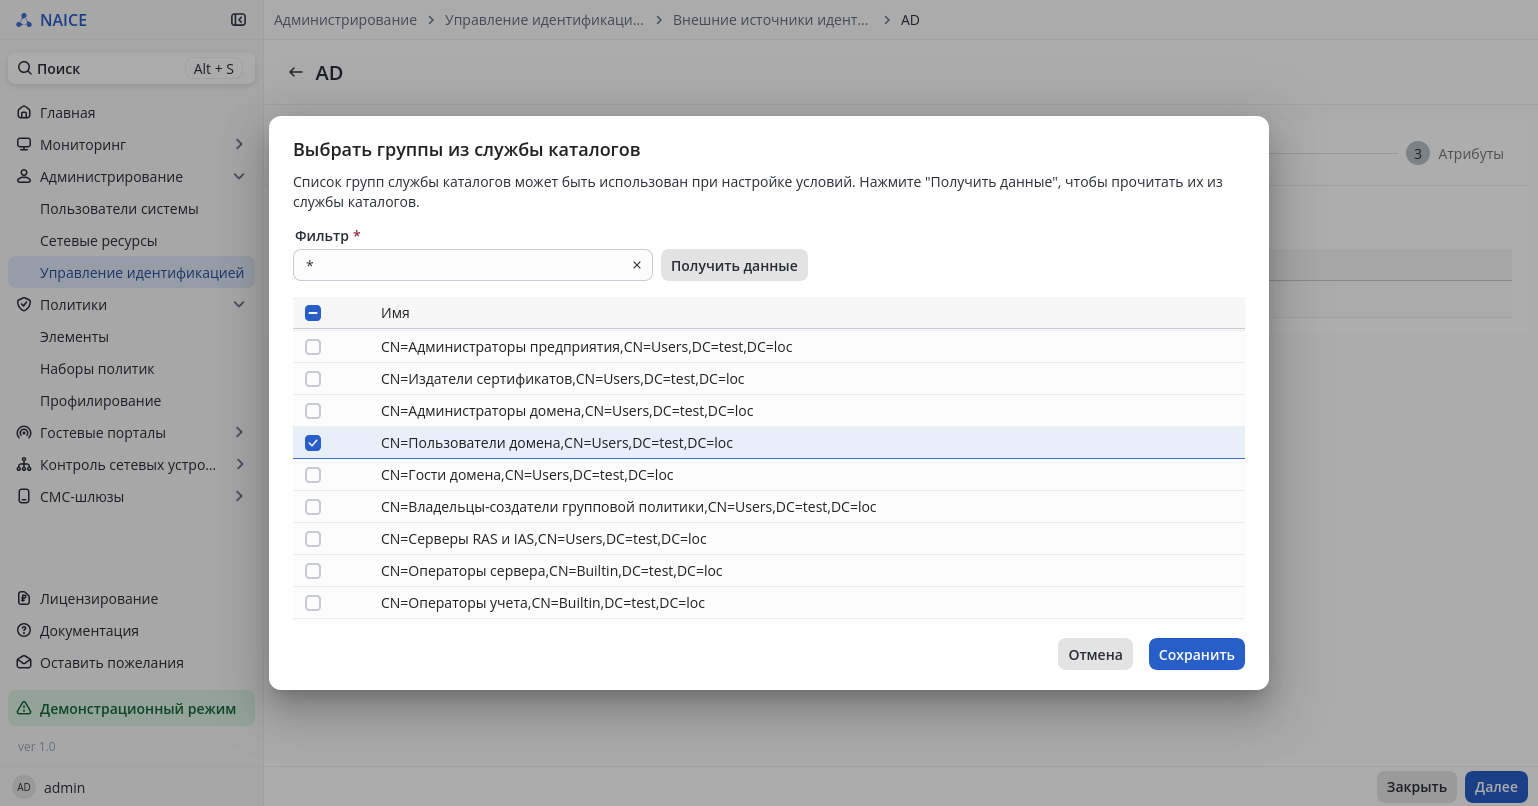Open the Главная home icon
This screenshot has width=1538, height=806.
coord(24,113)
